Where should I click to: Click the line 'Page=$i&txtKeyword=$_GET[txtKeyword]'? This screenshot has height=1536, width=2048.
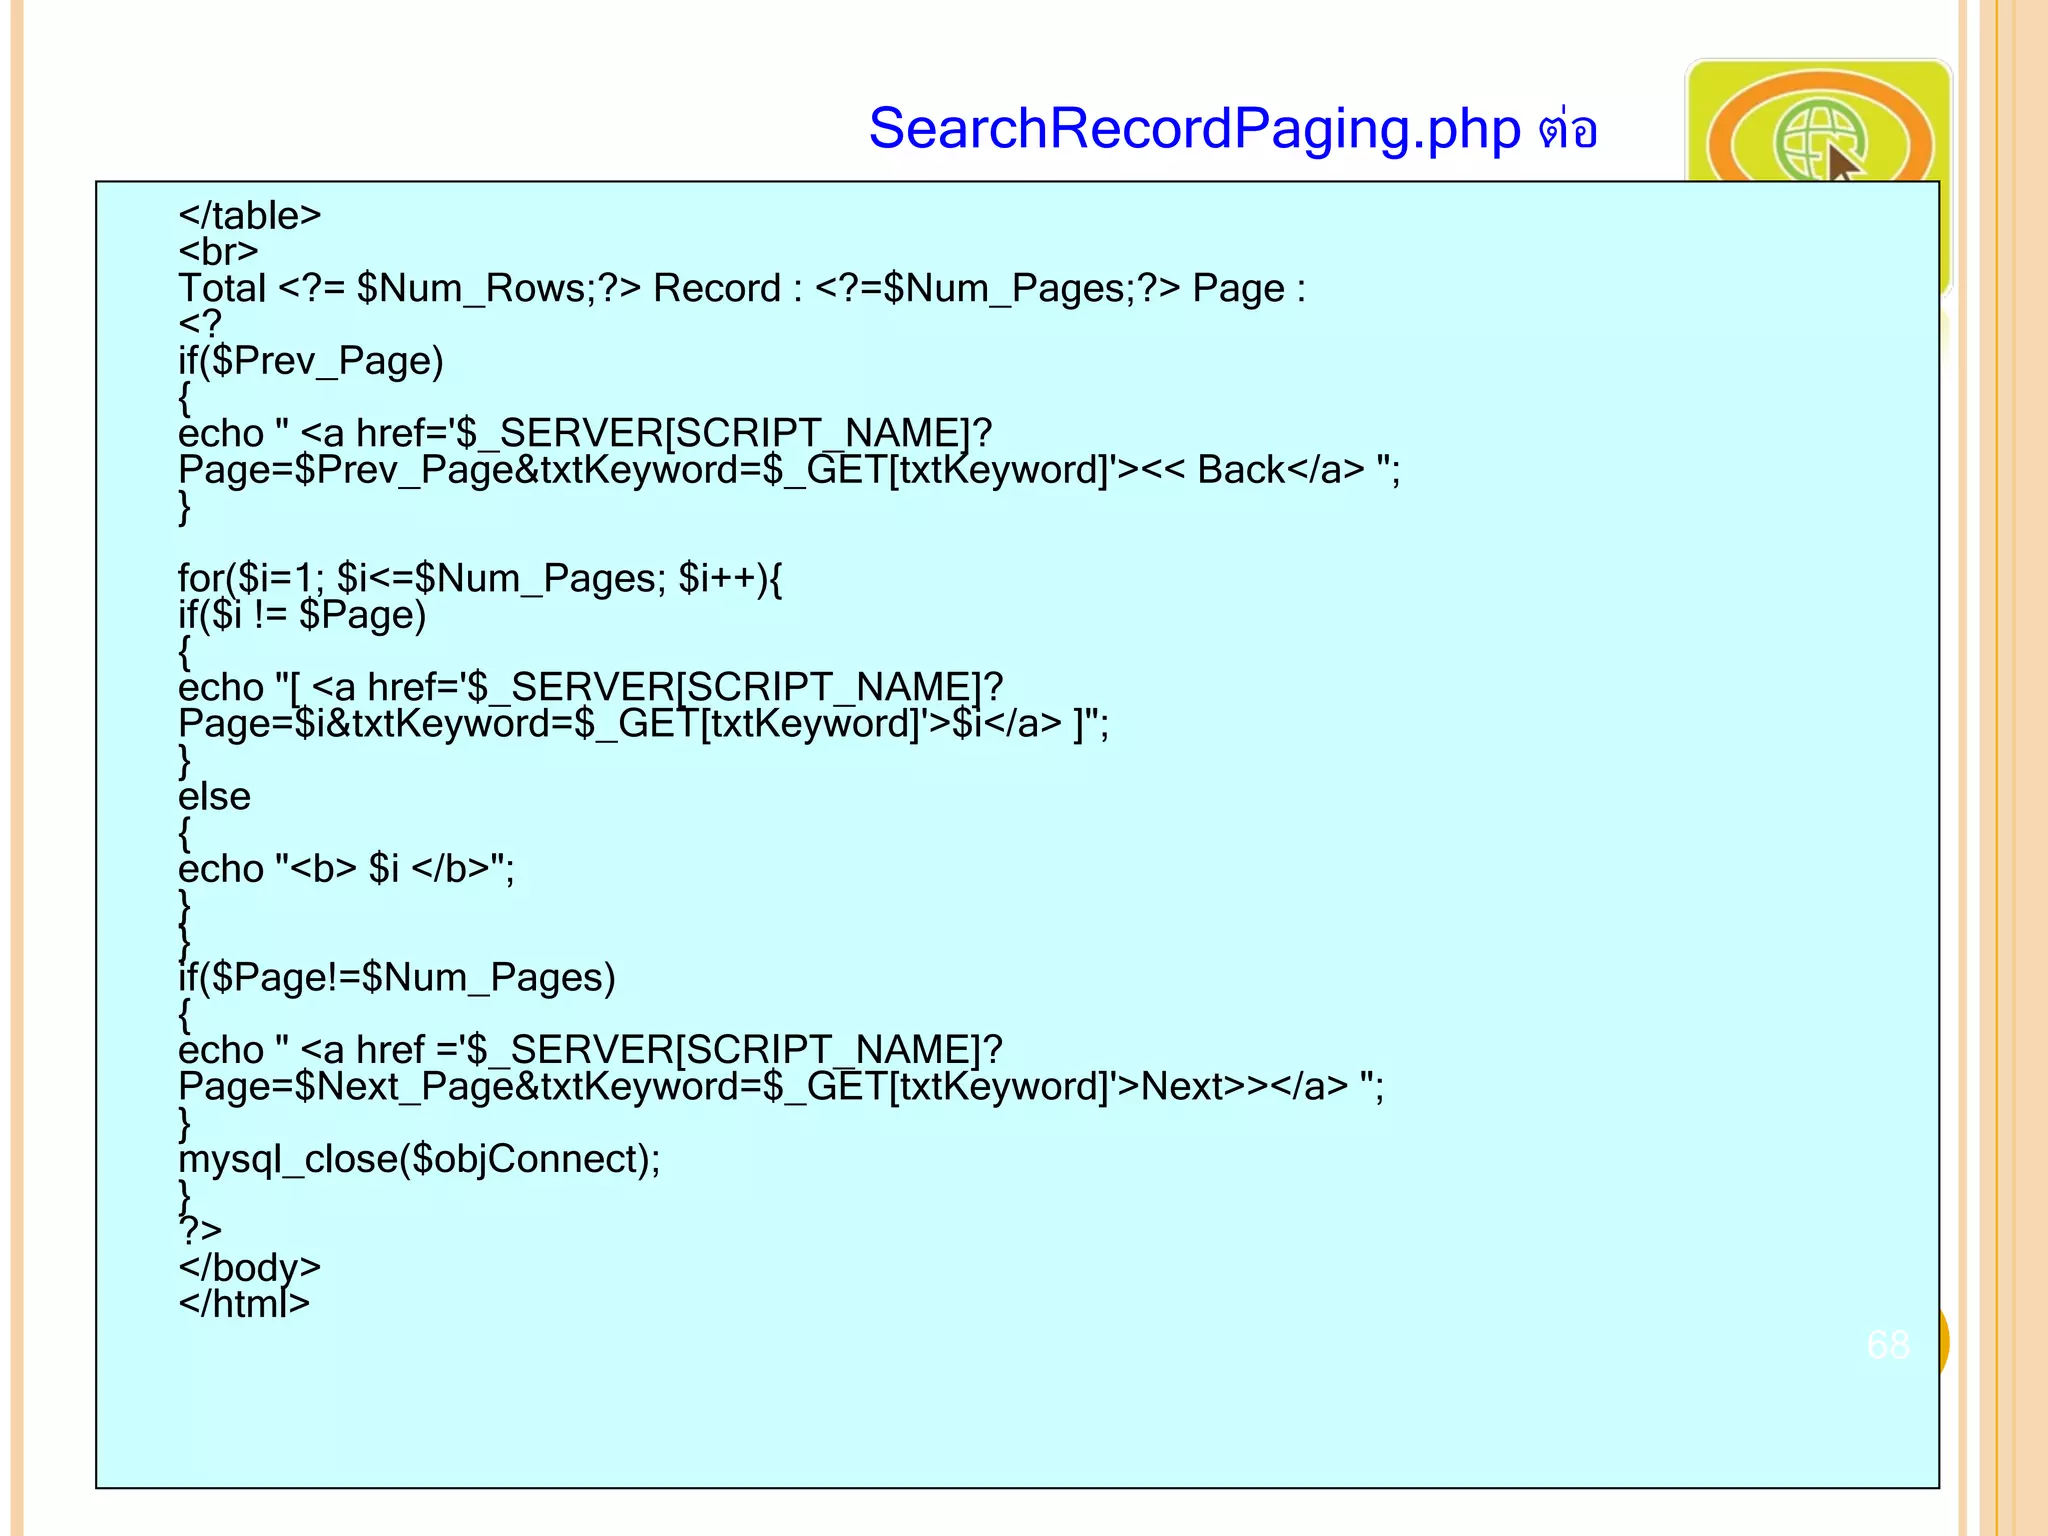coord(643,724)
